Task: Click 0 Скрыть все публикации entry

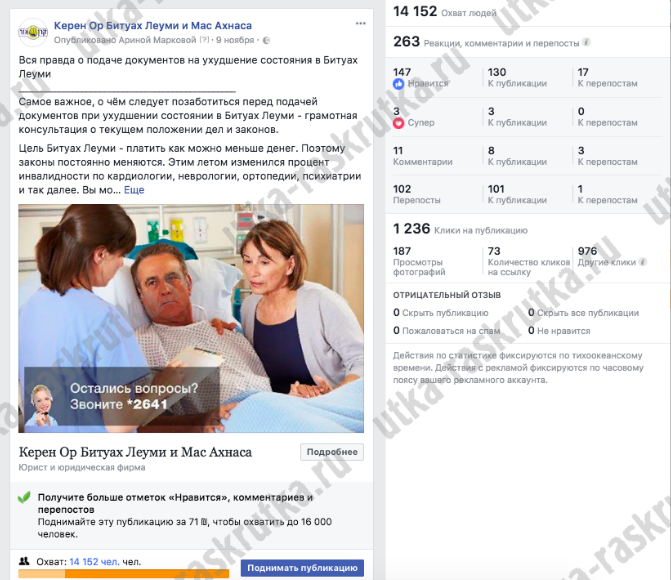Action: coord(583,313)
